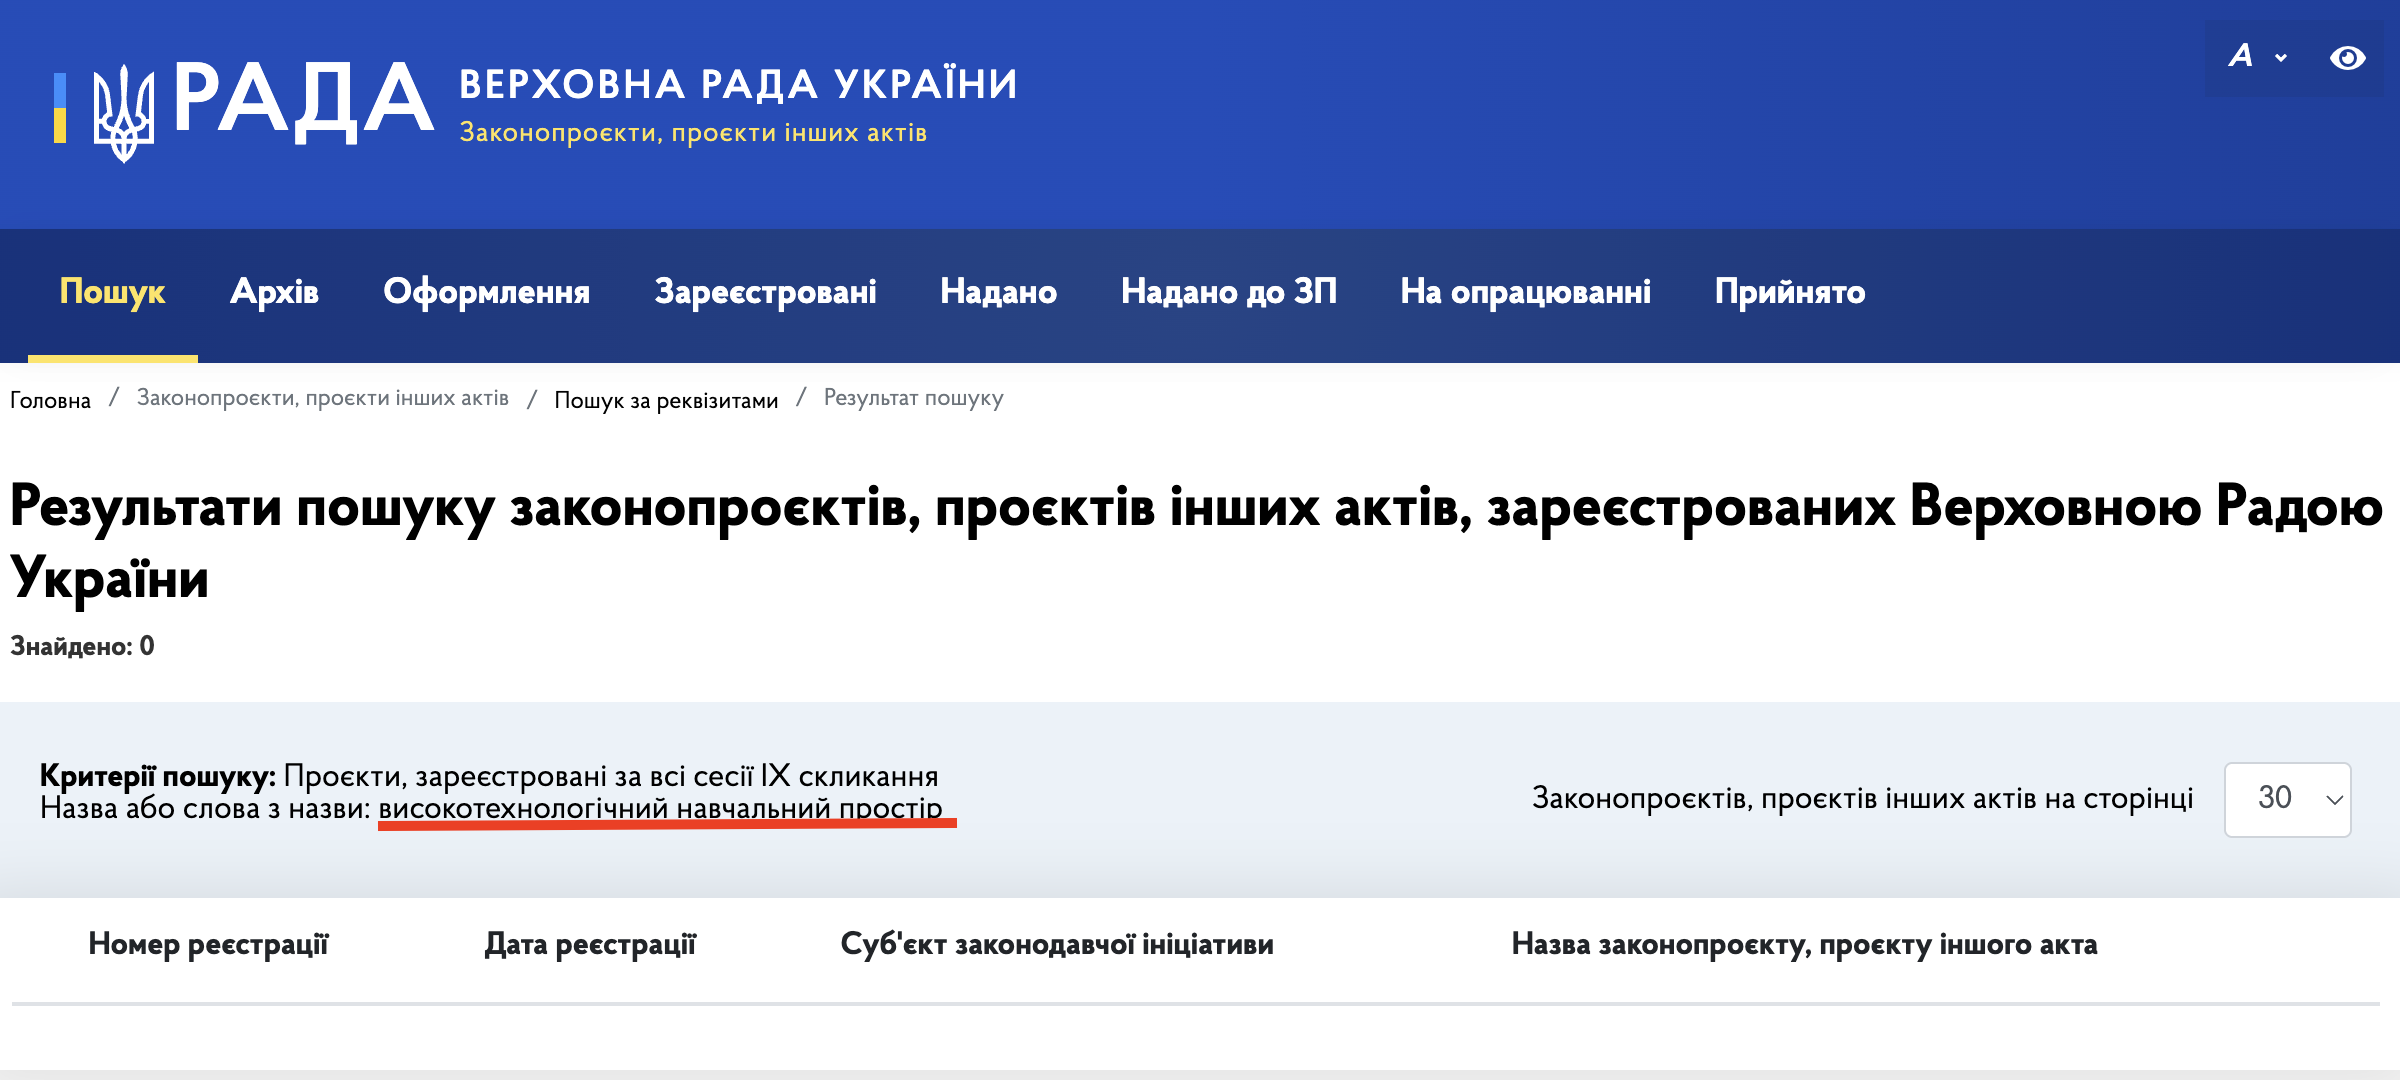Click the yellow header subtitle Законопроєкти, проєкти інших актів
This screenshot has width=2400, height=1080.
(x=693, y=133)
